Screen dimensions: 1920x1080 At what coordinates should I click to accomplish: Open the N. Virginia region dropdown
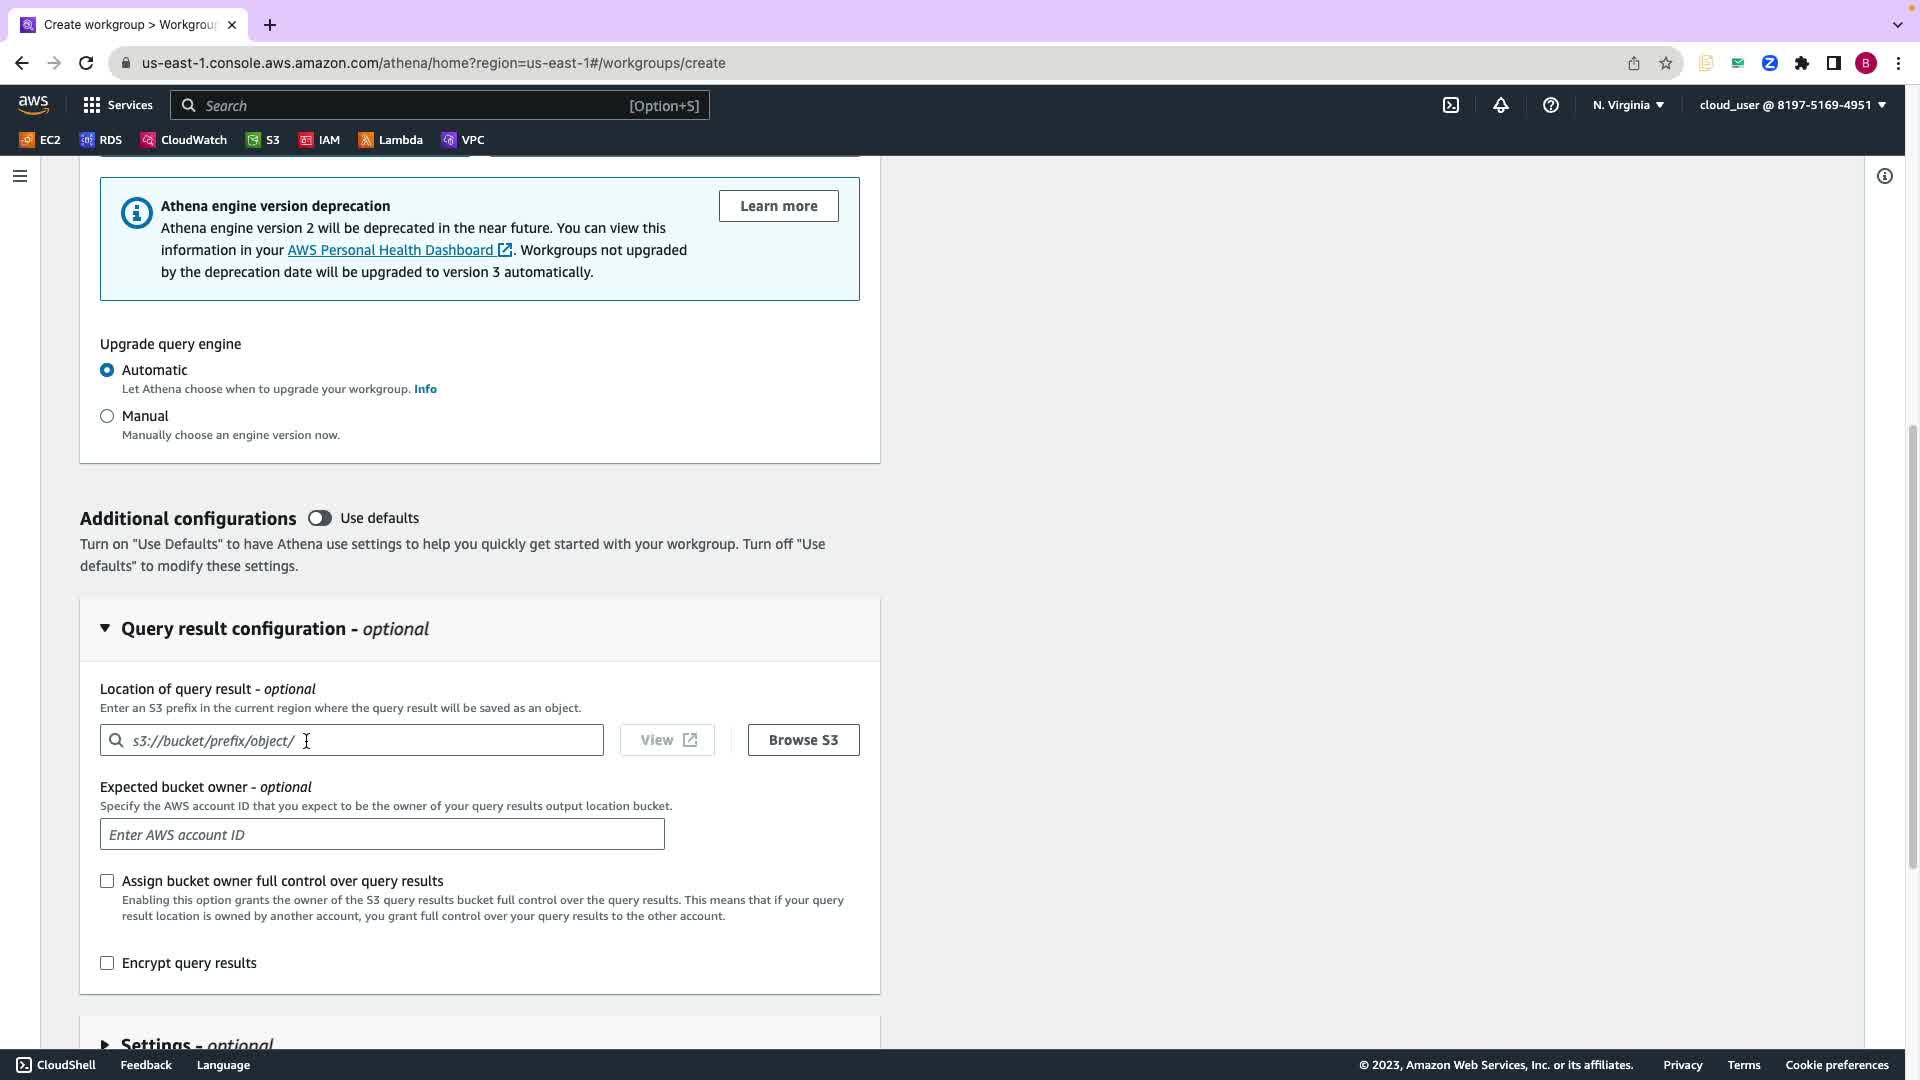coord(1628,105)
